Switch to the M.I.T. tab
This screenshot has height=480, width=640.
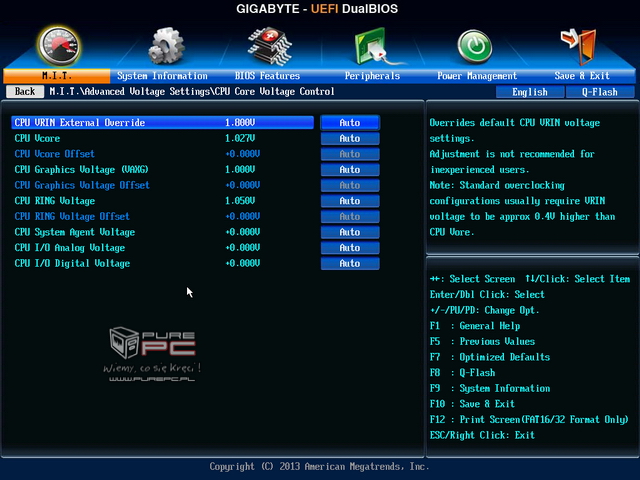(57, 76)
